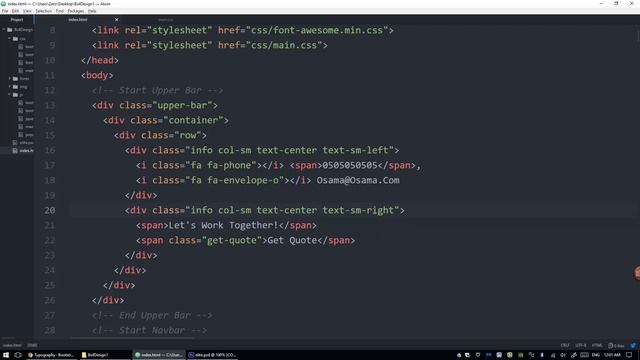Open the first file inside css folder

26,47
